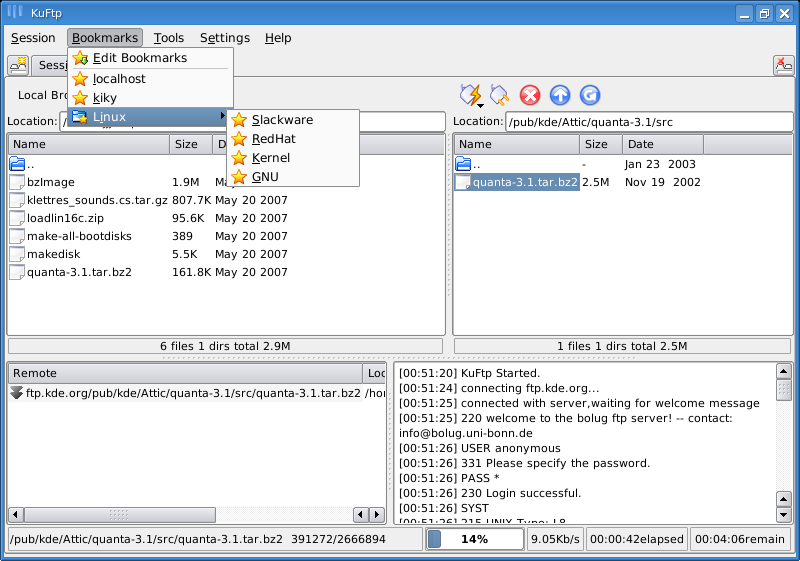Click the queue scrollbar far-right arrow
Viewport: 800px width, 561px height.
click(377, 515)
